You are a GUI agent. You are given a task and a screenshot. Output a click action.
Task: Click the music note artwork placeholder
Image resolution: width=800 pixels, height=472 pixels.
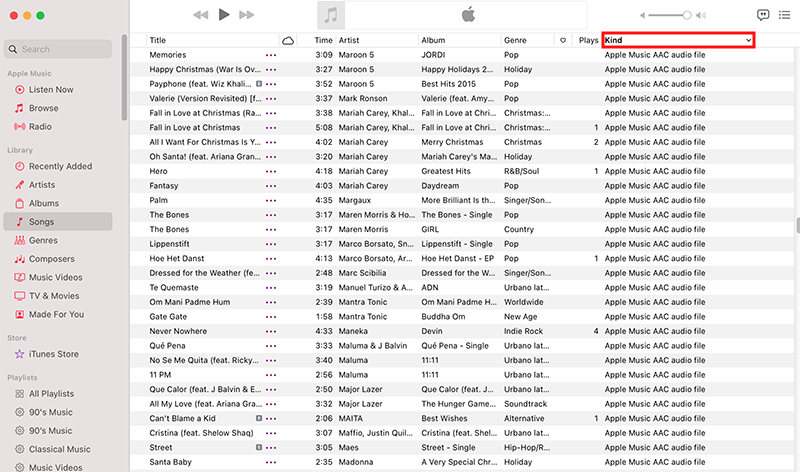click(x=331, y=15)
